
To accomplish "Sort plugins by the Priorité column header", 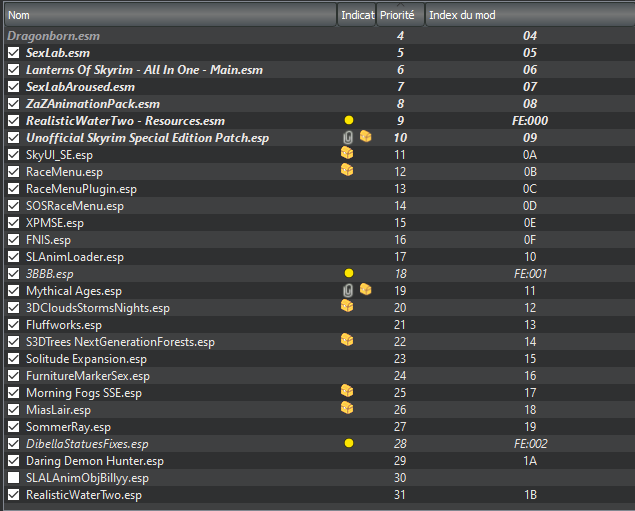I will tap(400, 15).
